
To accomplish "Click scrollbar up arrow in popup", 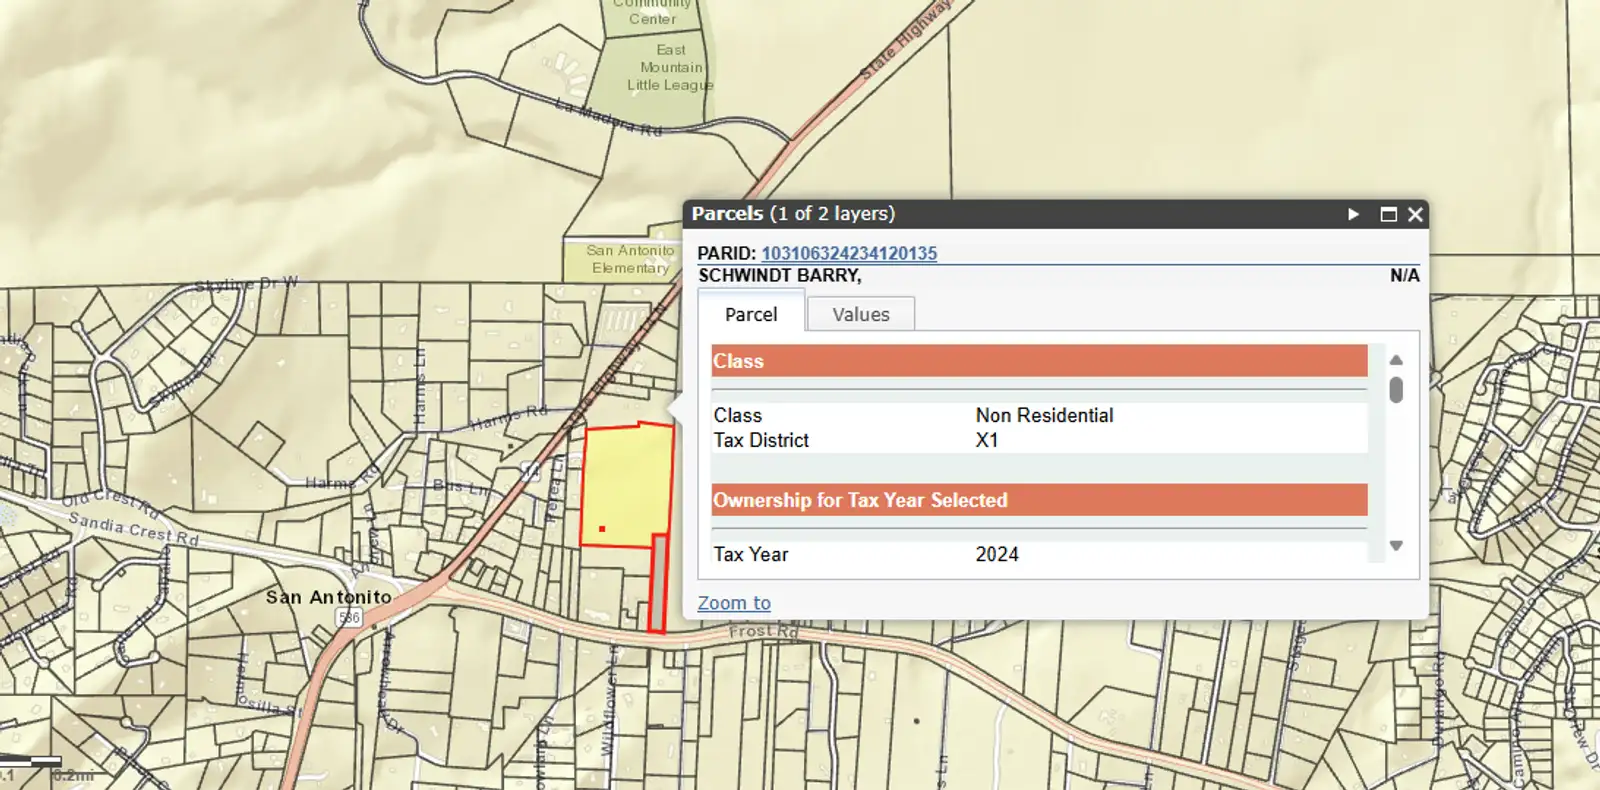I will click(1396, 360).
